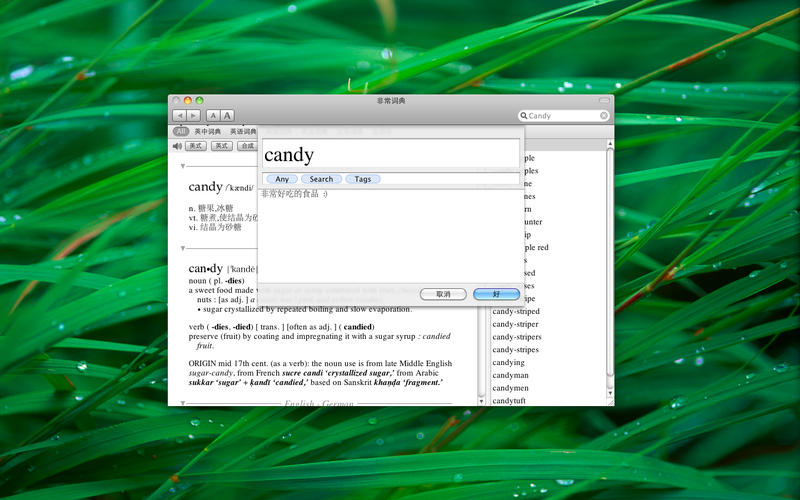The image size is (800, 500).
Task: Select the Any token in the sheet
Action: (x=282, y=179)
